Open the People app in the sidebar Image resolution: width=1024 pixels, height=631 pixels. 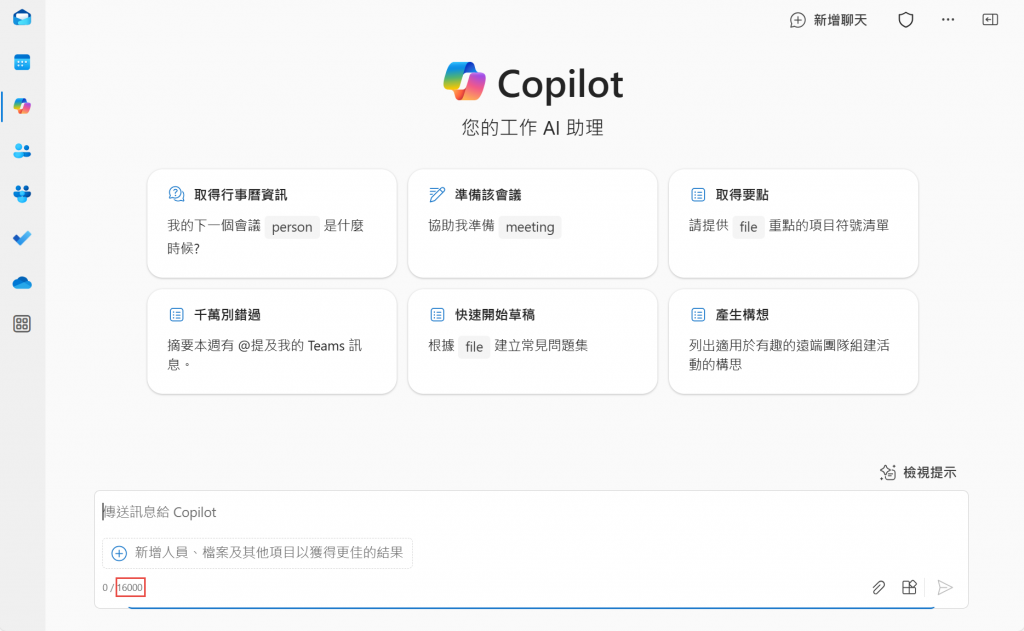tap(22, 150)
